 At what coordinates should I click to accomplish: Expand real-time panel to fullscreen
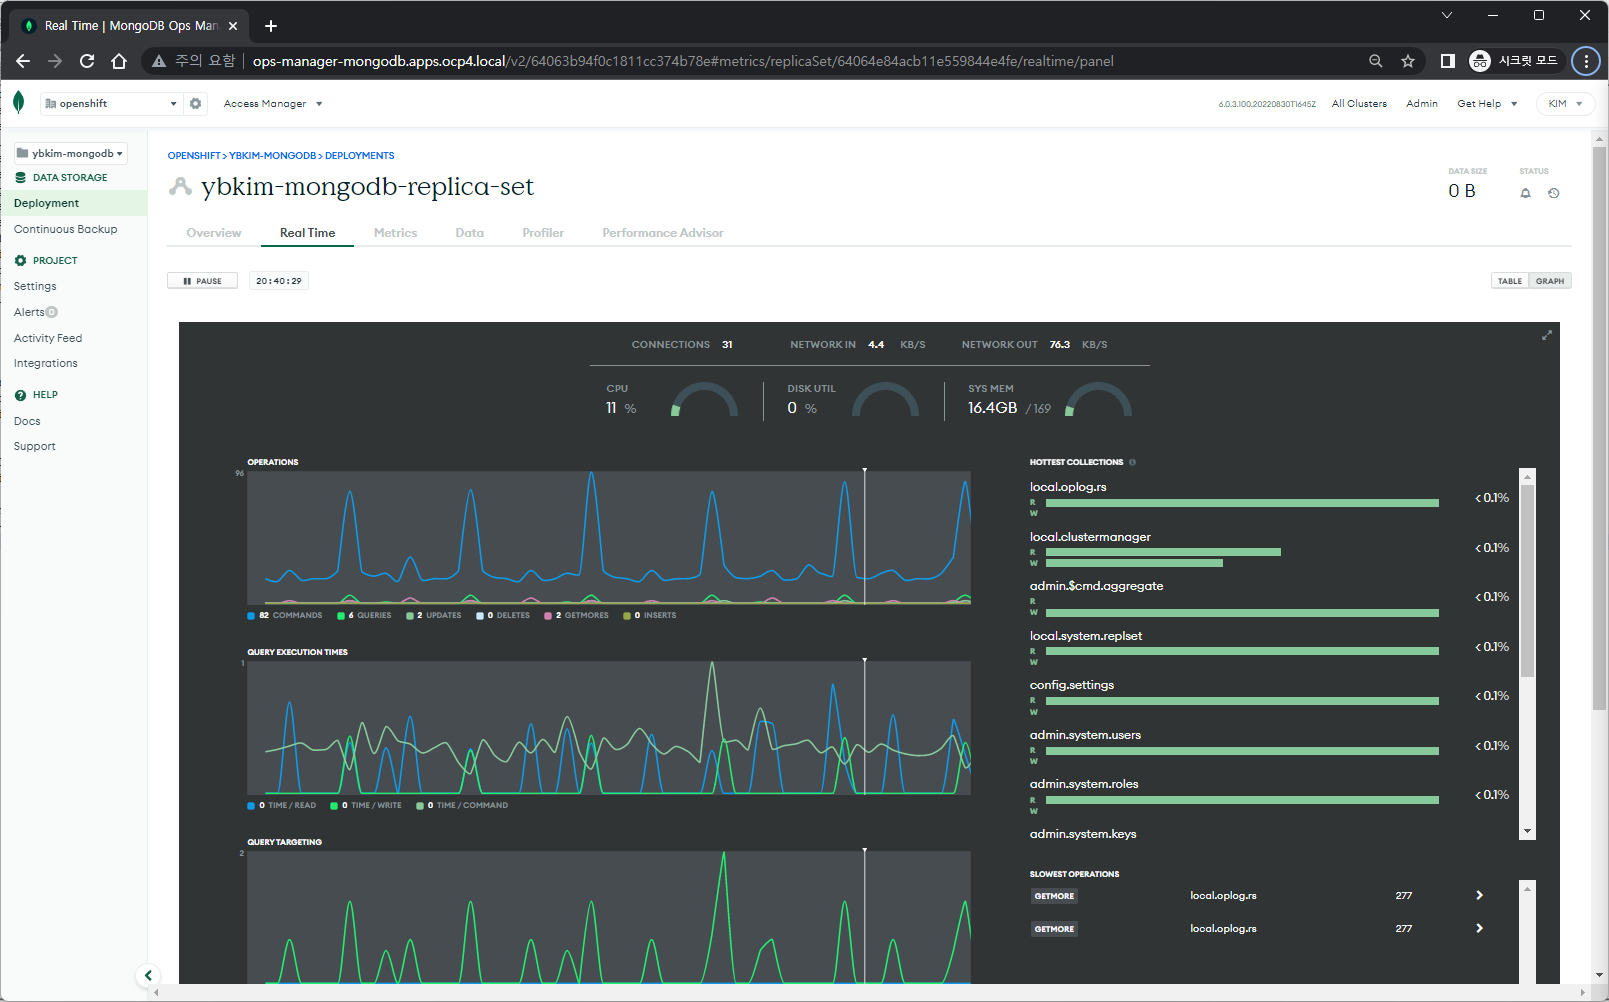click(1546, 335)
